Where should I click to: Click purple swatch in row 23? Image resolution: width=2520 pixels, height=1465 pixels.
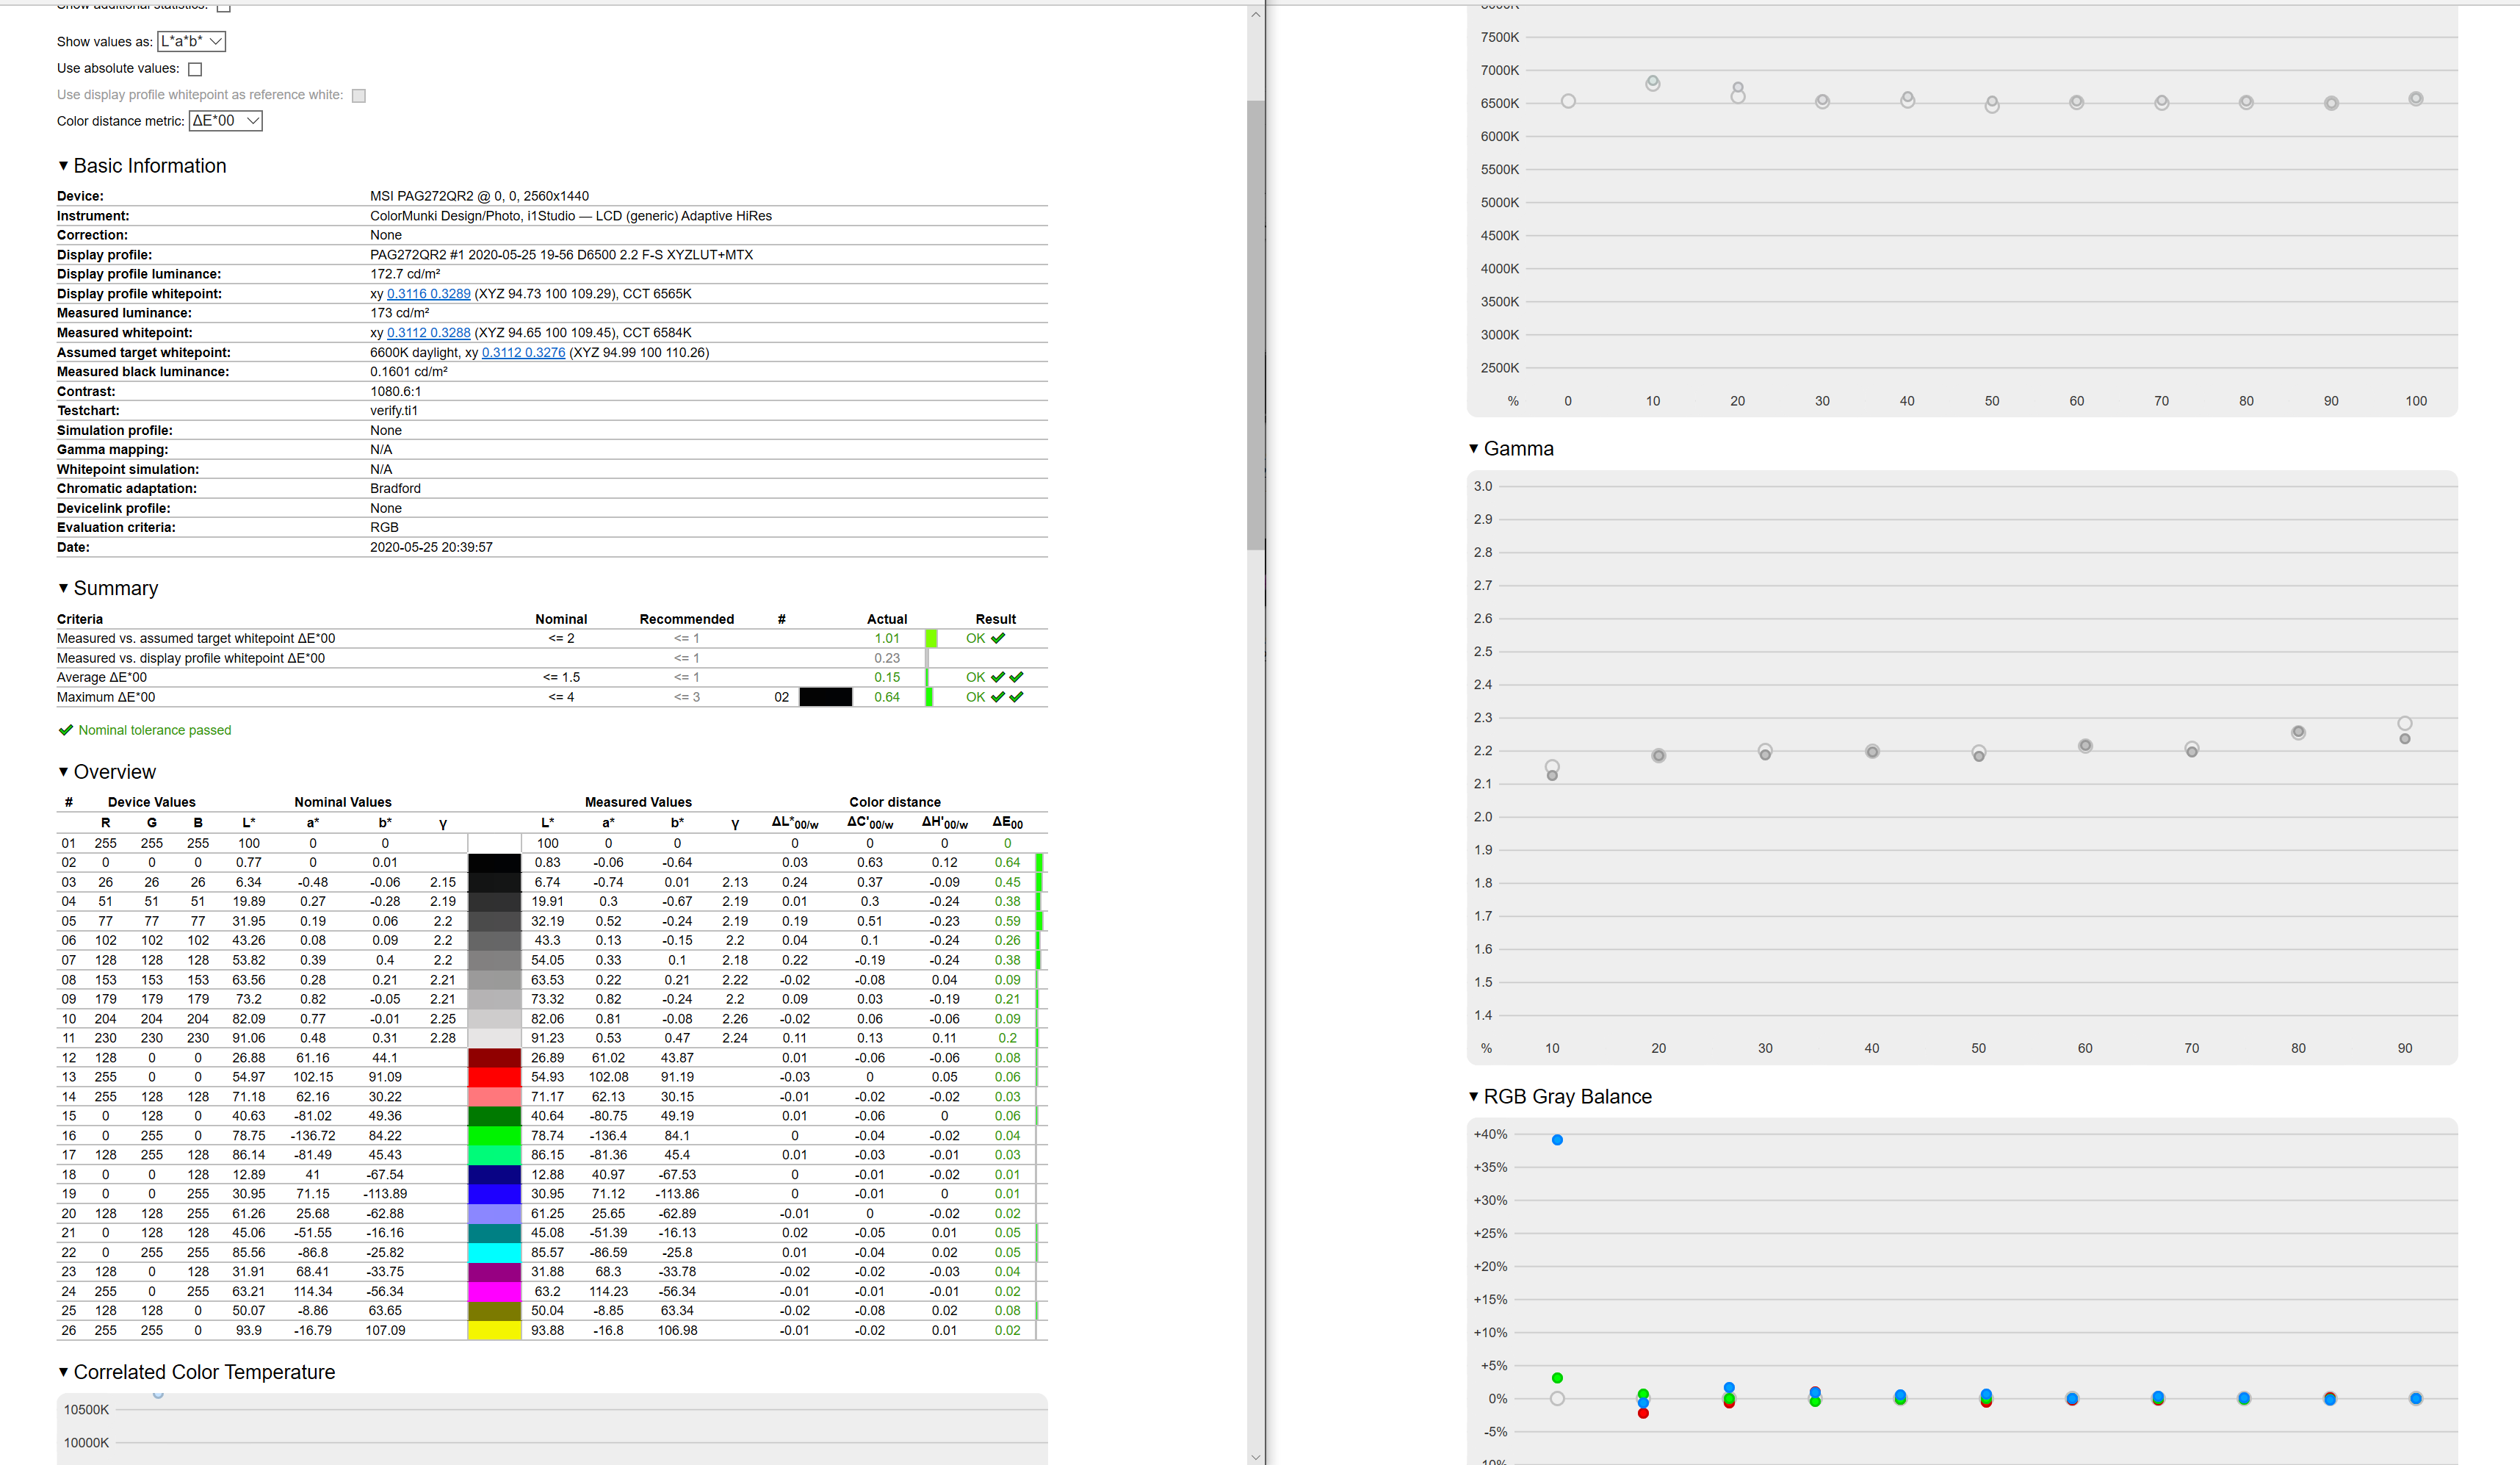coord(494,1272)
